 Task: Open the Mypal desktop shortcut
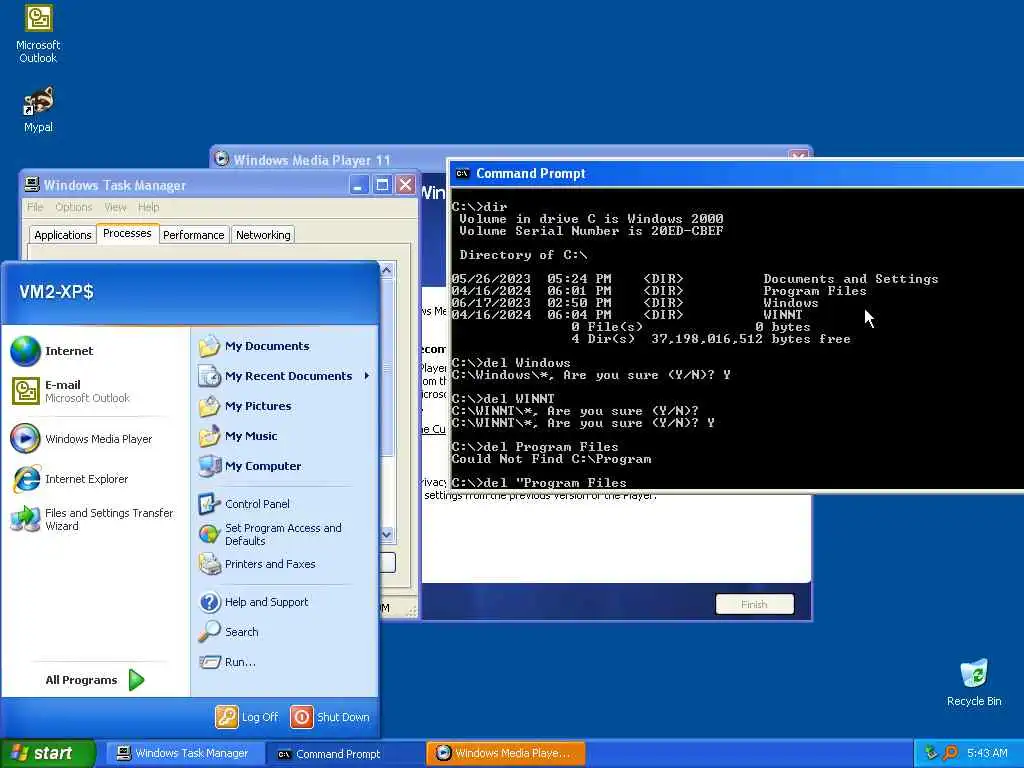click(x=39, y=109)
